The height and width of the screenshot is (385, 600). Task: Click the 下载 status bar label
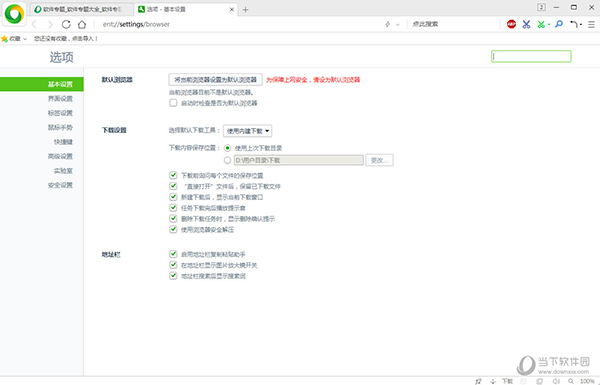[507, 381]
